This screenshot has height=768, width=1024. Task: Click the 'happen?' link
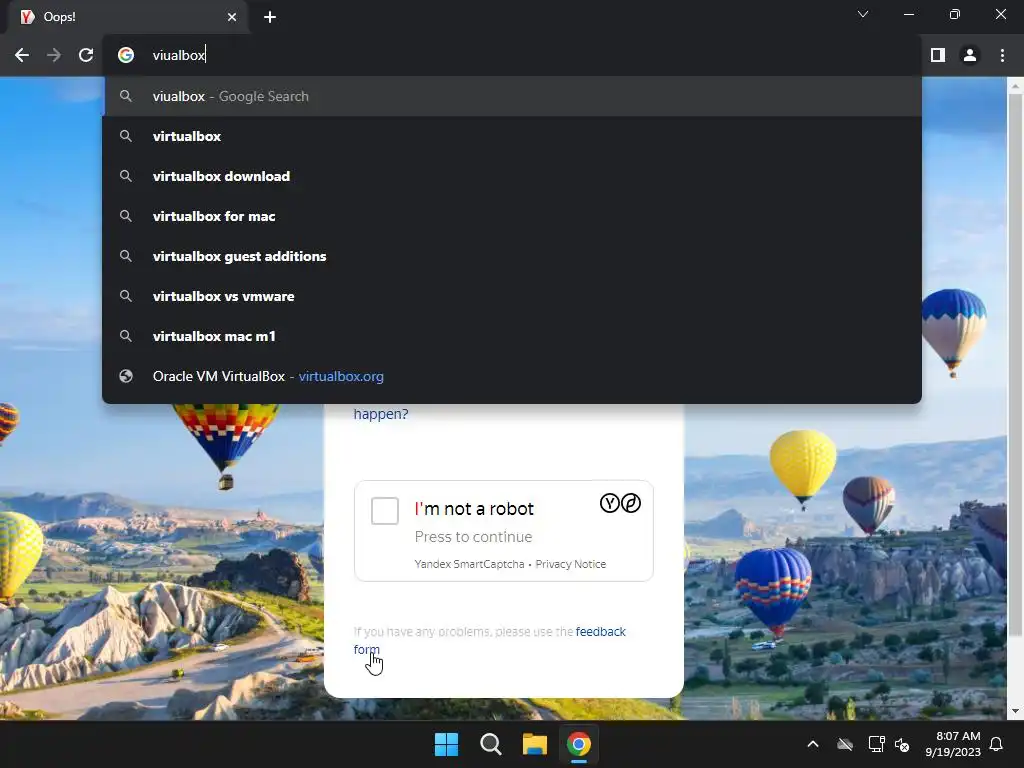381,414
